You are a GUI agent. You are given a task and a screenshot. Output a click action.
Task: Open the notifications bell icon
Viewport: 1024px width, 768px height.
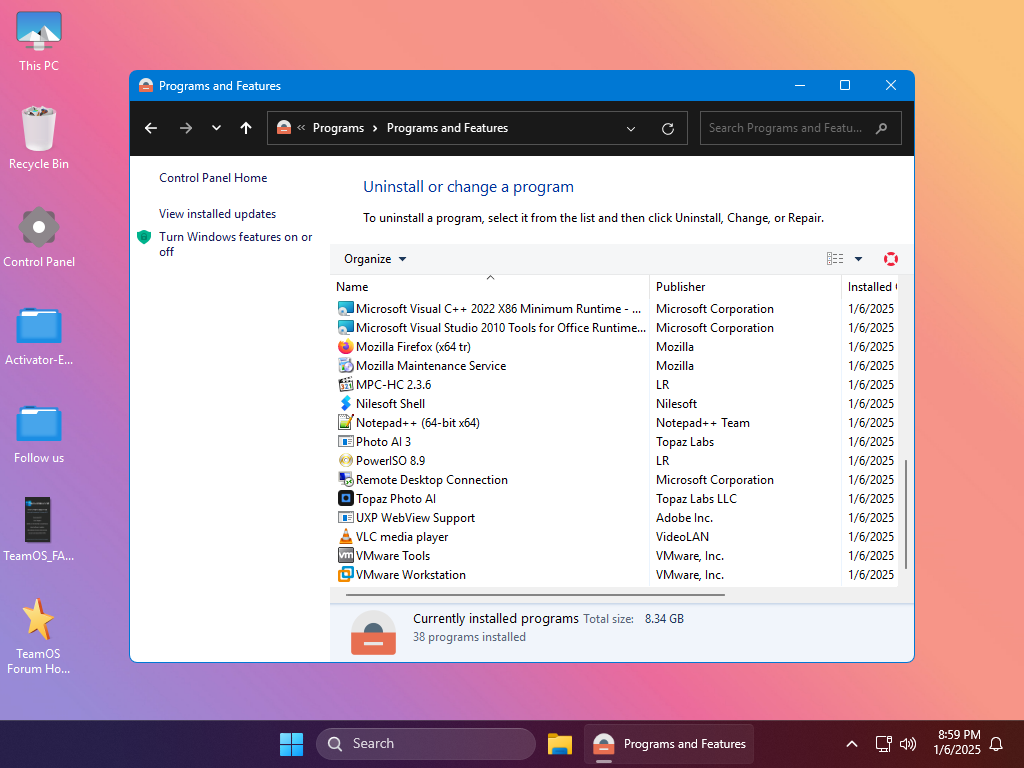tap(997, 744)
